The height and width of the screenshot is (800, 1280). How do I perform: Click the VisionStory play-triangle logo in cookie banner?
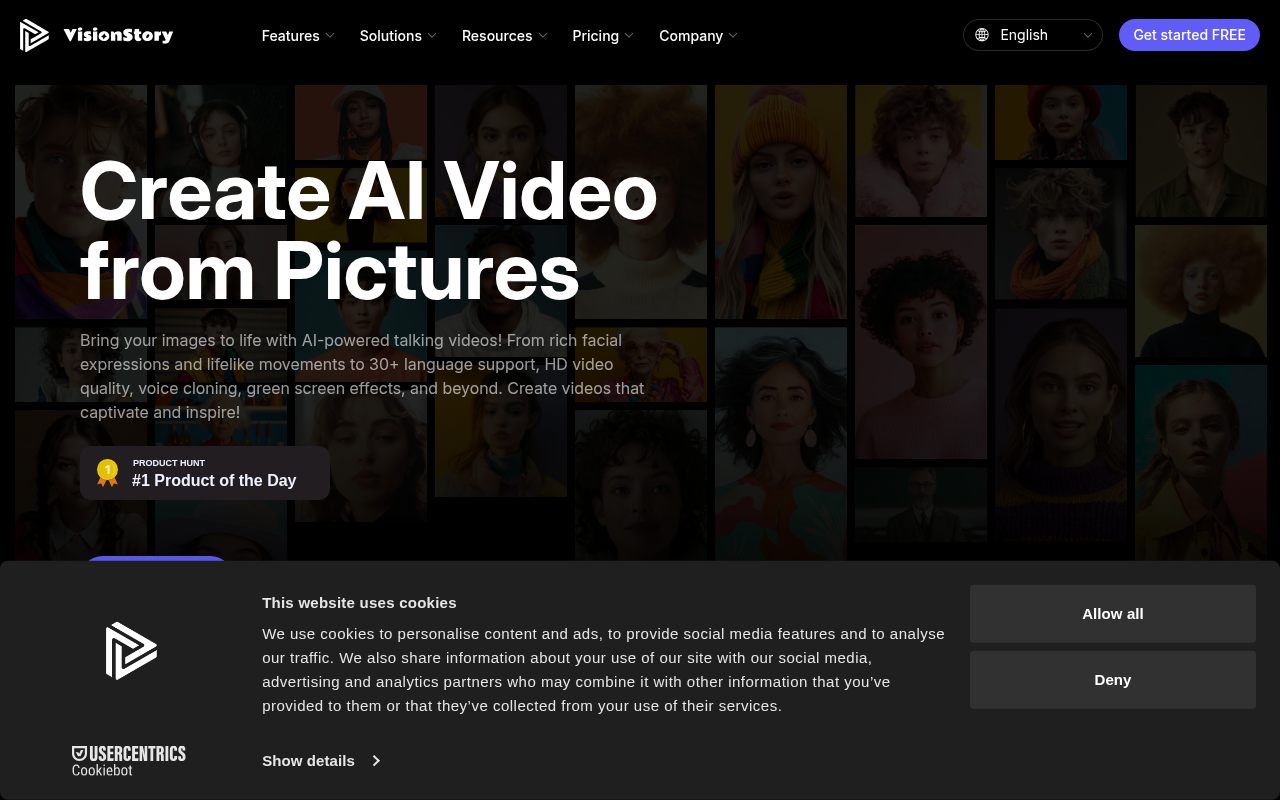[x=131, y=650]
